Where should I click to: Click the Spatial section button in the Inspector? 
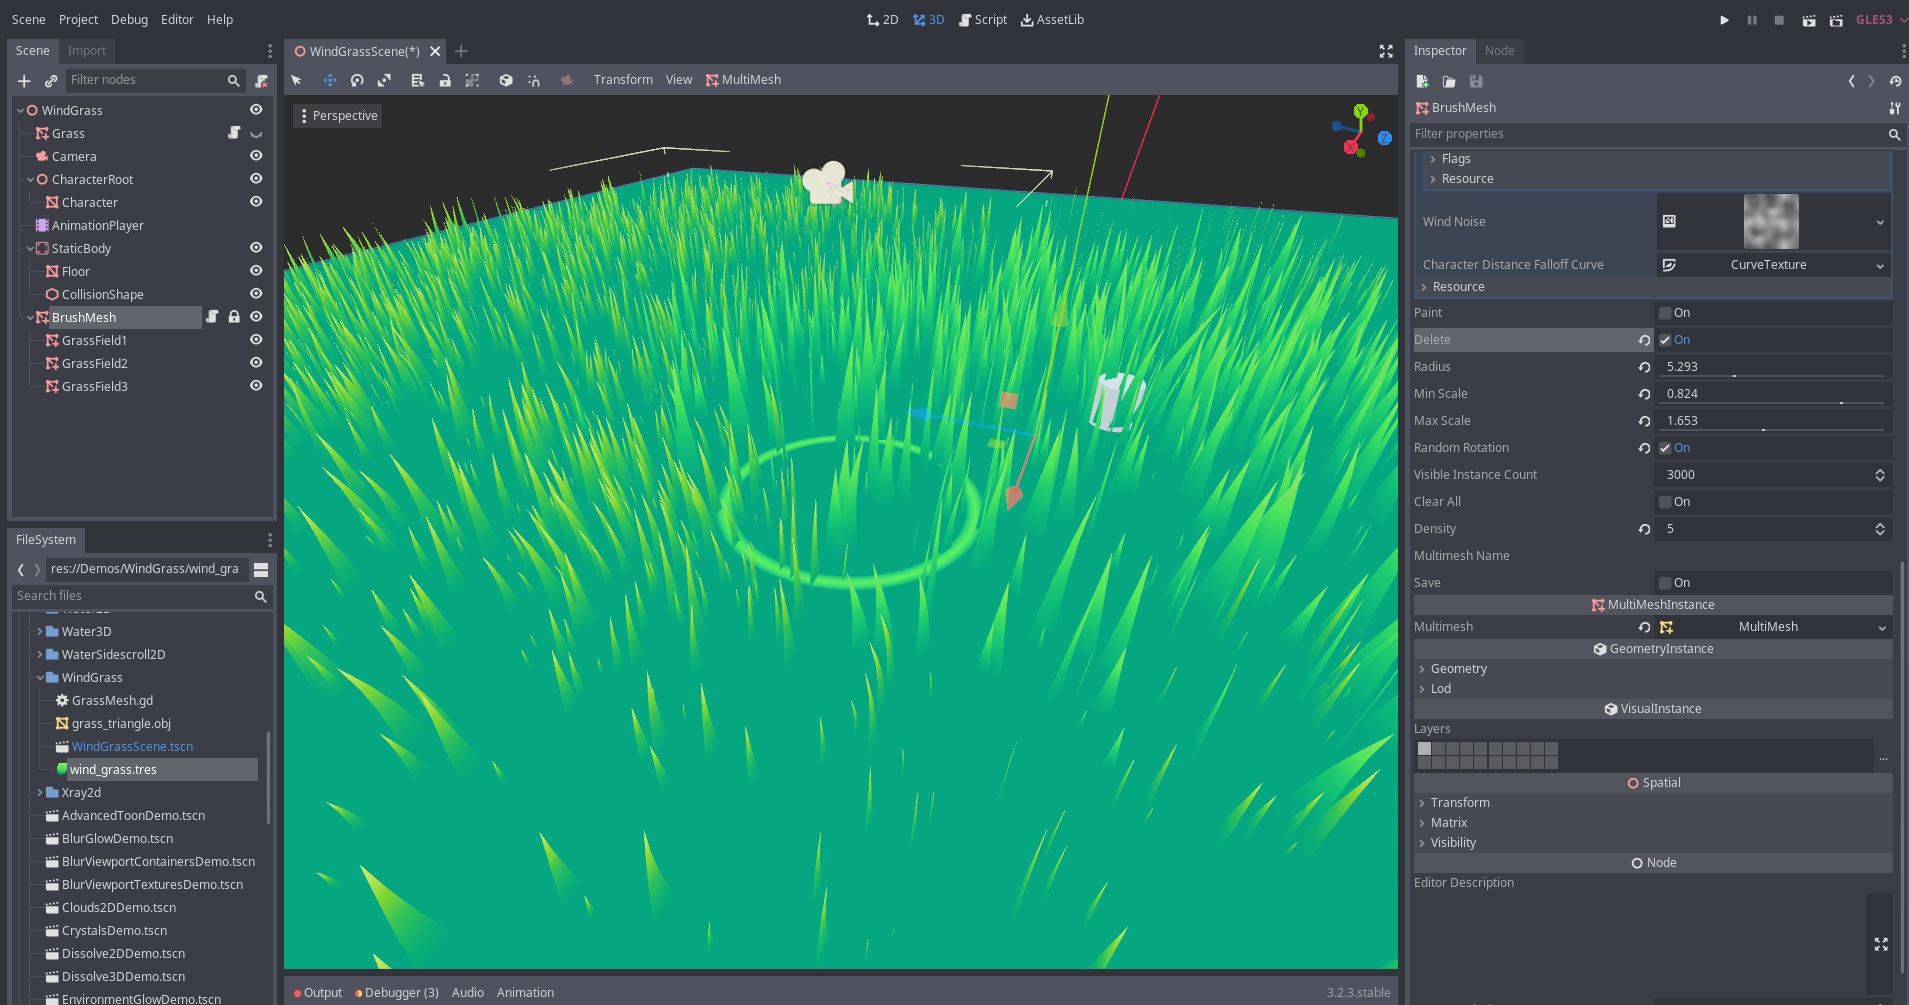[1653, 782]
